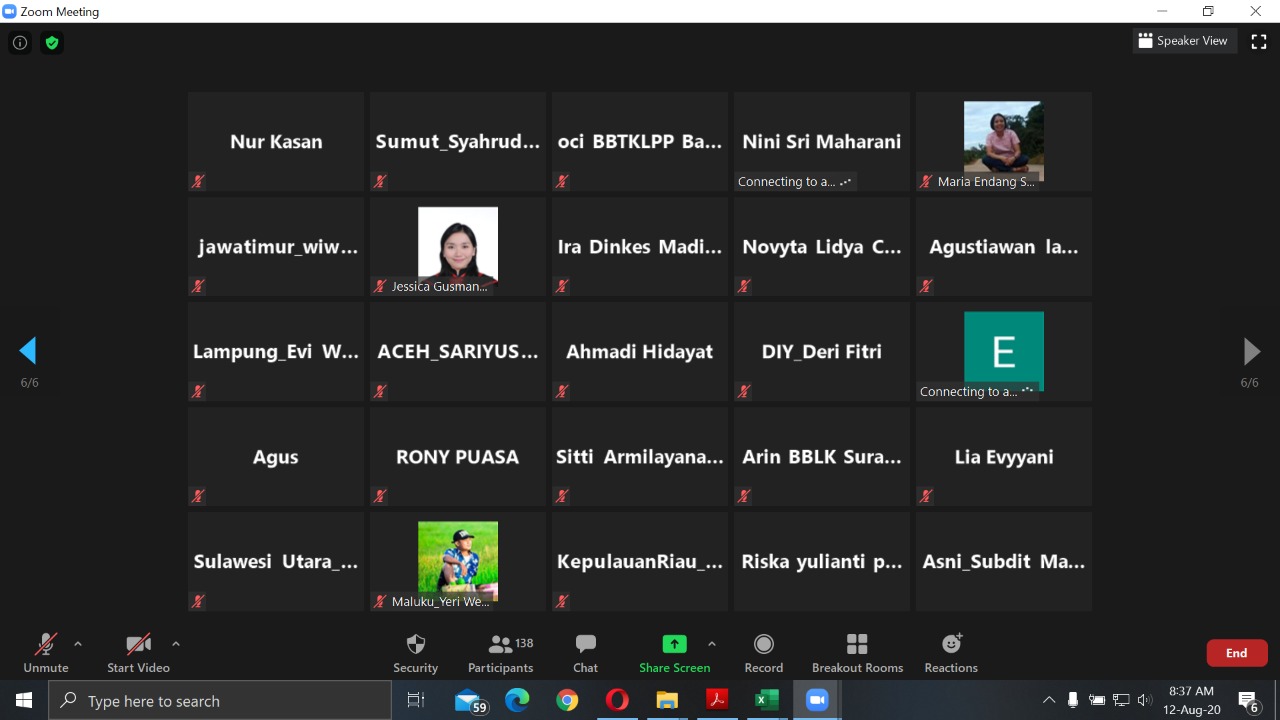The height and width of the screenshot is (720, 1280).
Task: Open volume control in system tray
Action: coord(1145,701)
